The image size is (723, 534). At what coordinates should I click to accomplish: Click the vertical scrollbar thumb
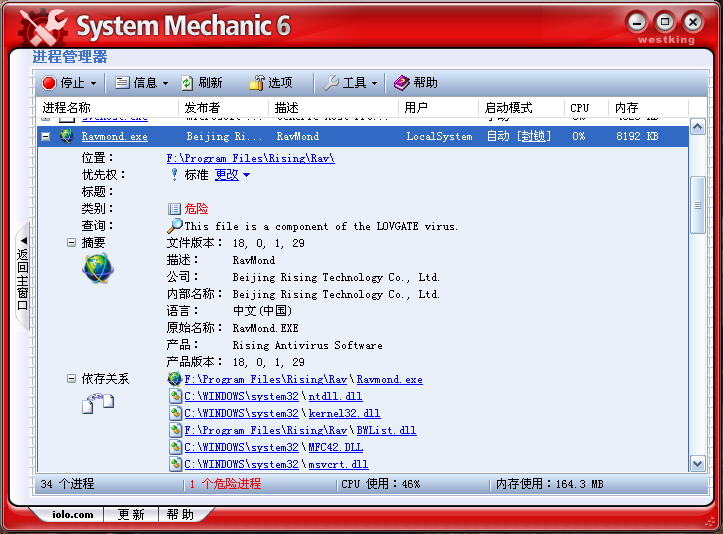tap(698, 205)
